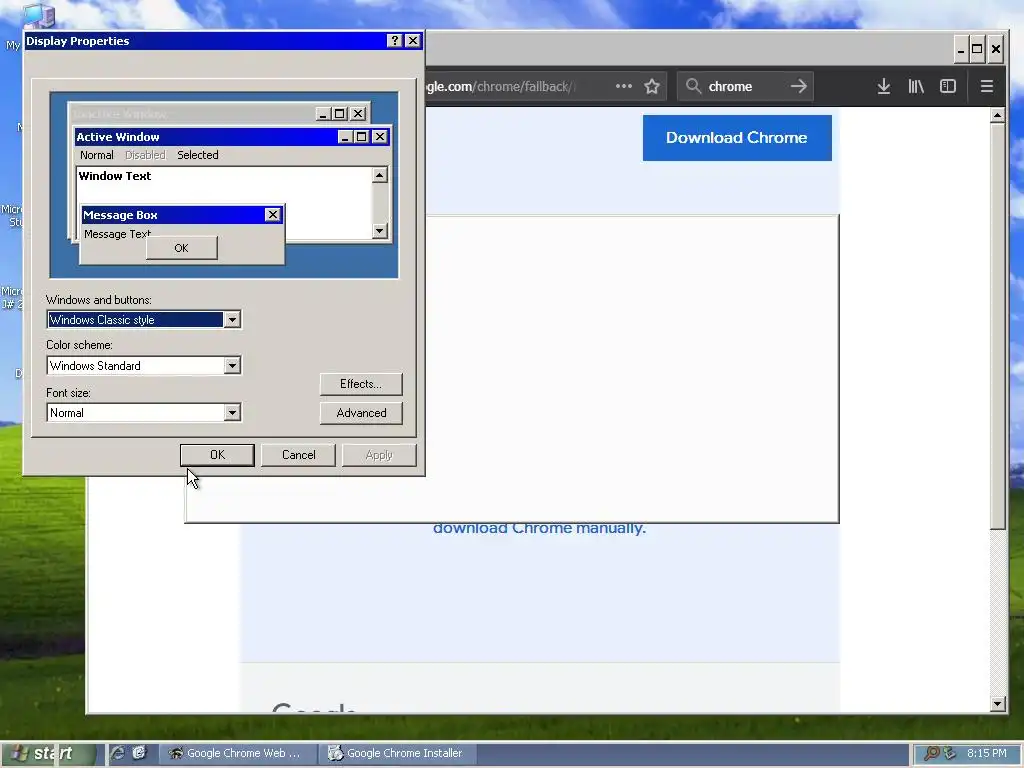1024x768 pixels.
Task: Click the Advanced button
Action: click(361, 413)
